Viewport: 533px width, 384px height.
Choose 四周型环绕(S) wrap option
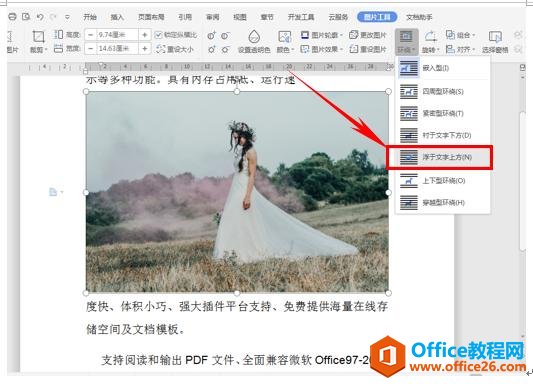coord(443,91)
